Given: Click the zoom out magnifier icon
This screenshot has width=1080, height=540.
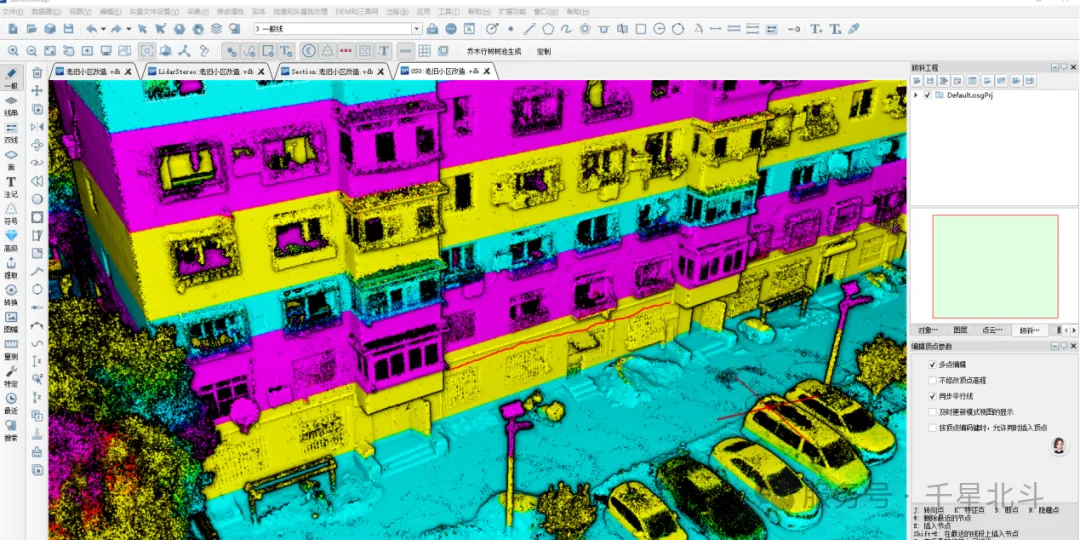Looking at the screenshot, I should (32, 51).
